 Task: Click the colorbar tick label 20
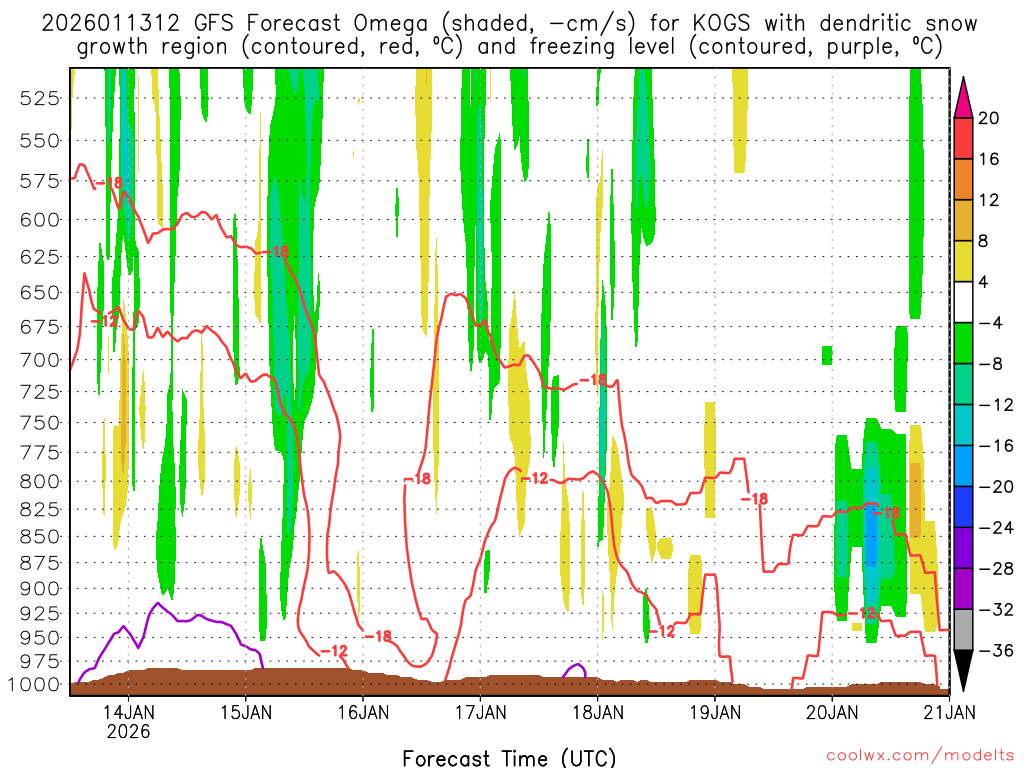point(989,118)
